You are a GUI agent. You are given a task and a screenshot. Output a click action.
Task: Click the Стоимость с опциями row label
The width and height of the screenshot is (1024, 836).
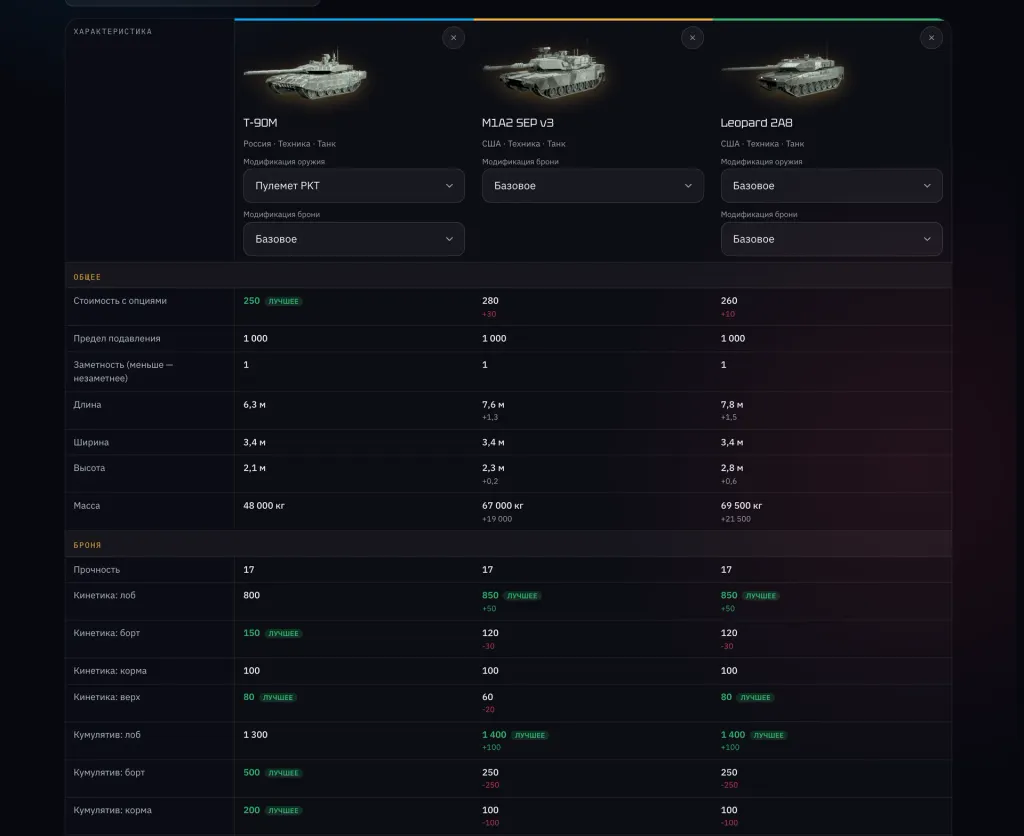120,300
